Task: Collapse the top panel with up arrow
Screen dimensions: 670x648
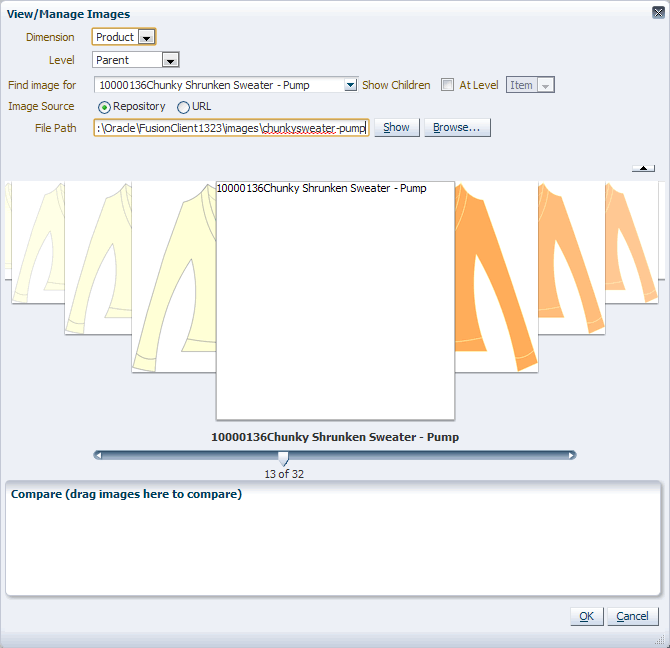Action: pyautogui.click(x=643, y=168)
